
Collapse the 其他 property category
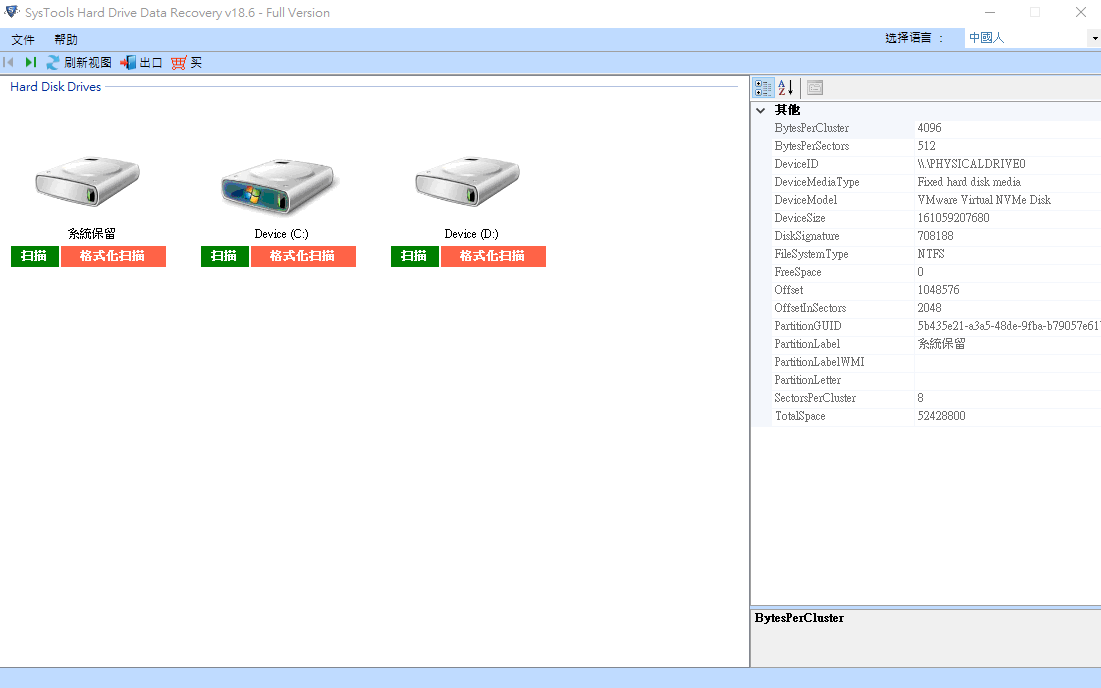coord(760,110)
